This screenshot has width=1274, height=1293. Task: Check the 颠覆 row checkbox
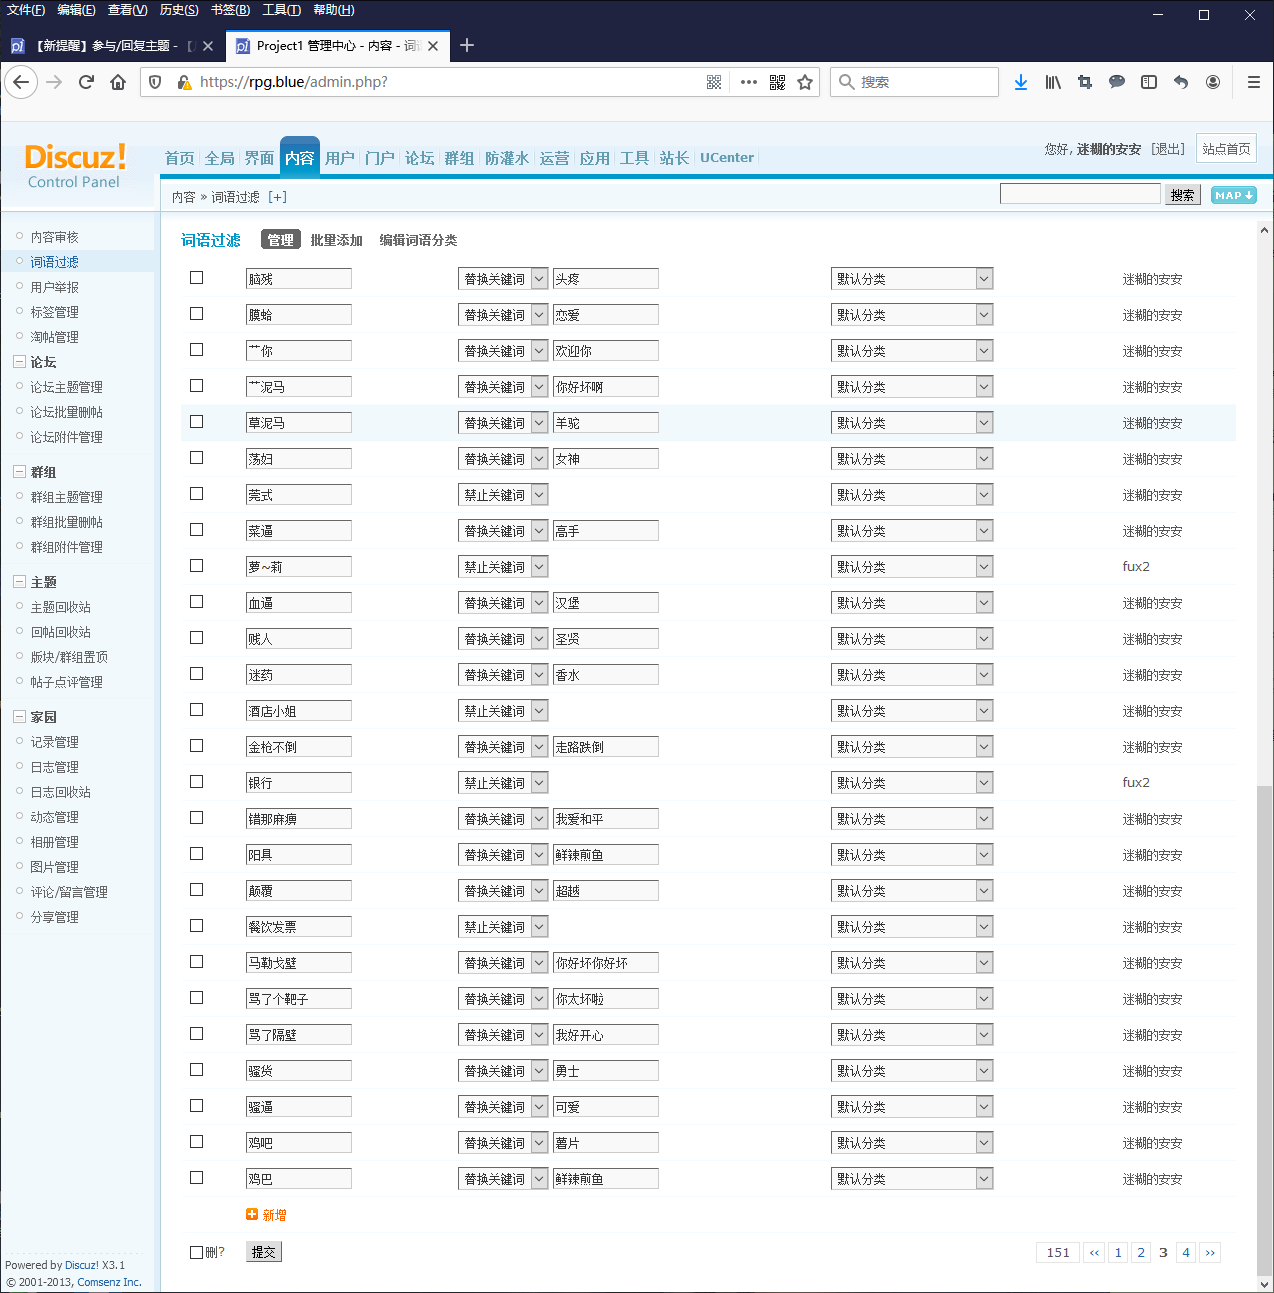(197, 890)
